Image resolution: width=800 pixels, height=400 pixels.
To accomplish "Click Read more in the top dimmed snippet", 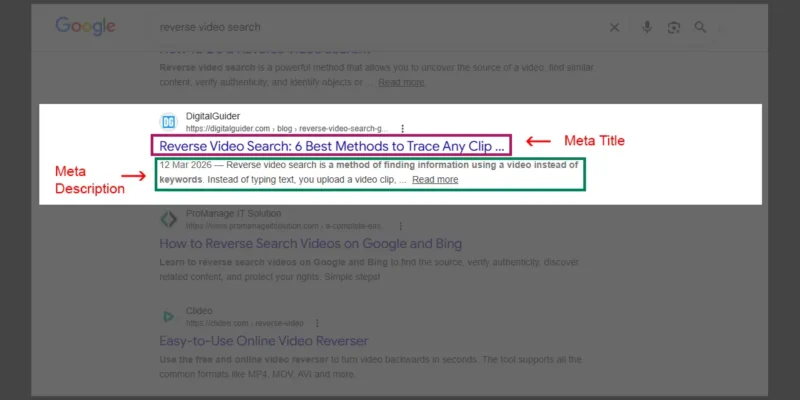I will (x=401, y=83).
